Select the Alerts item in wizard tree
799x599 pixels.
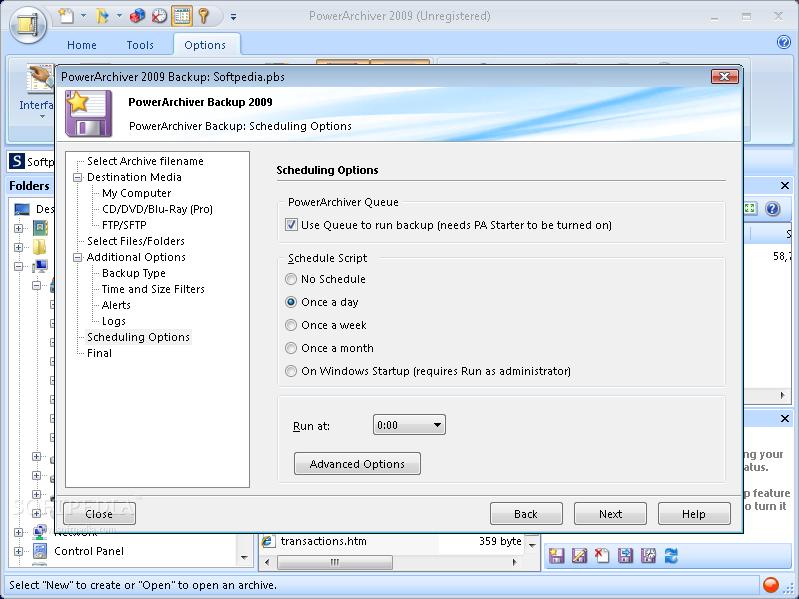click(x=116, y=305)
